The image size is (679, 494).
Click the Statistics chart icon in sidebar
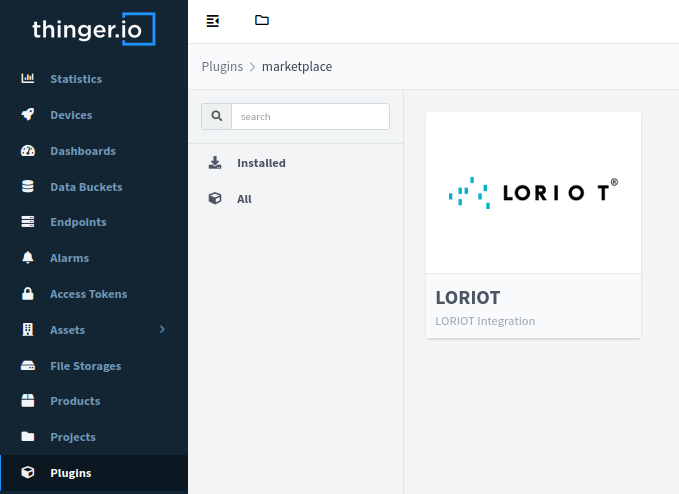[x=28, y=79]
